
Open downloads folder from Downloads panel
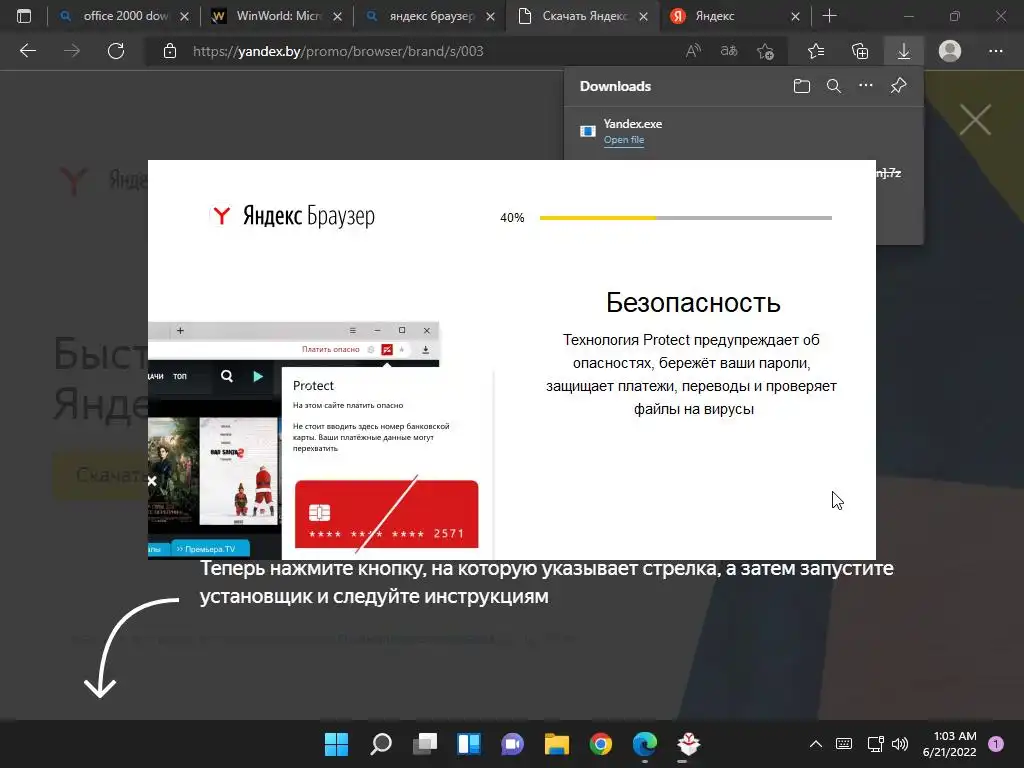(802, 86)
